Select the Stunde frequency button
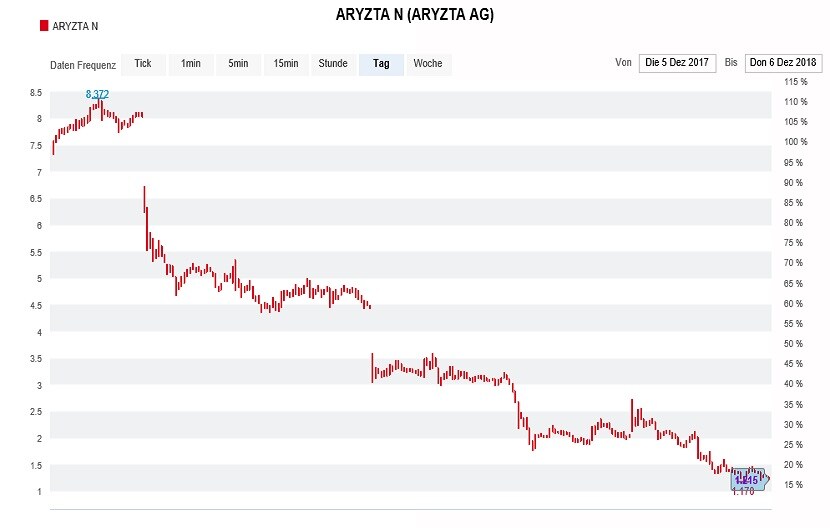 pyautogui.click(x=333, y=64)
